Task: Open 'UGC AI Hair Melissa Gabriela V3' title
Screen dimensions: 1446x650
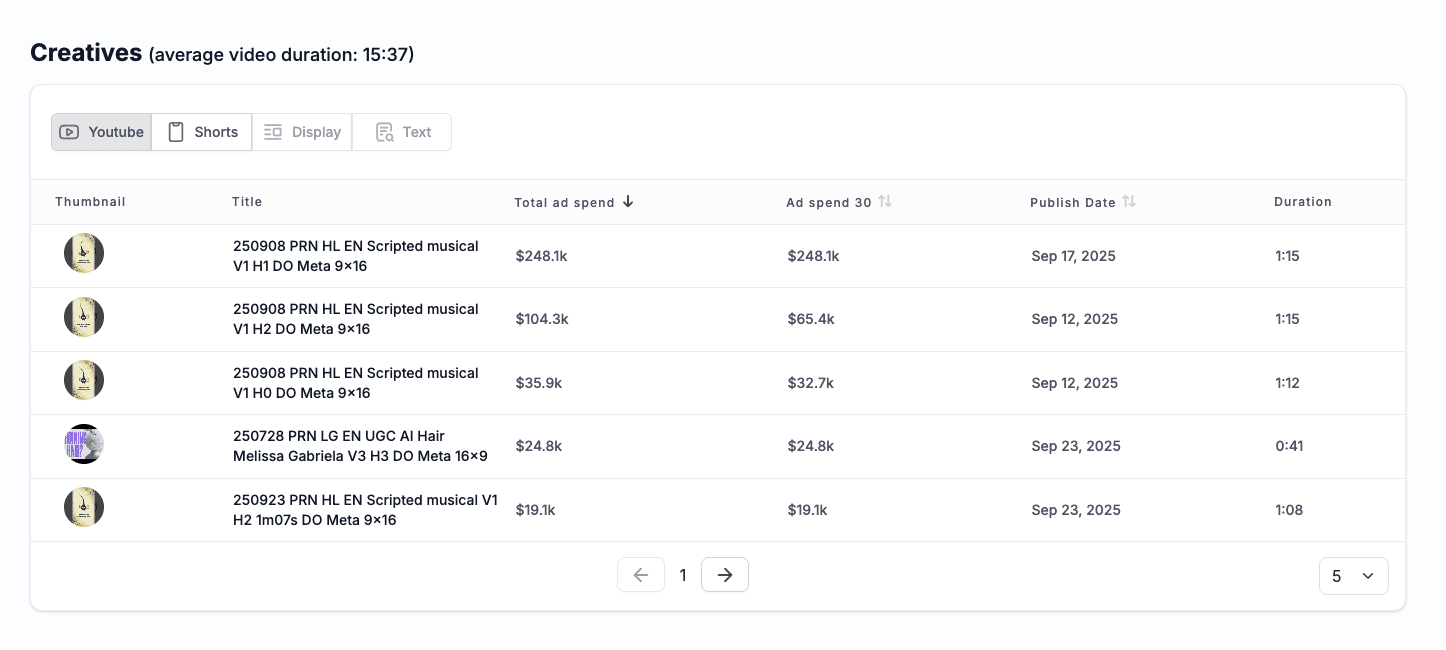Action: pyautogui.click(x=359, y=446)
